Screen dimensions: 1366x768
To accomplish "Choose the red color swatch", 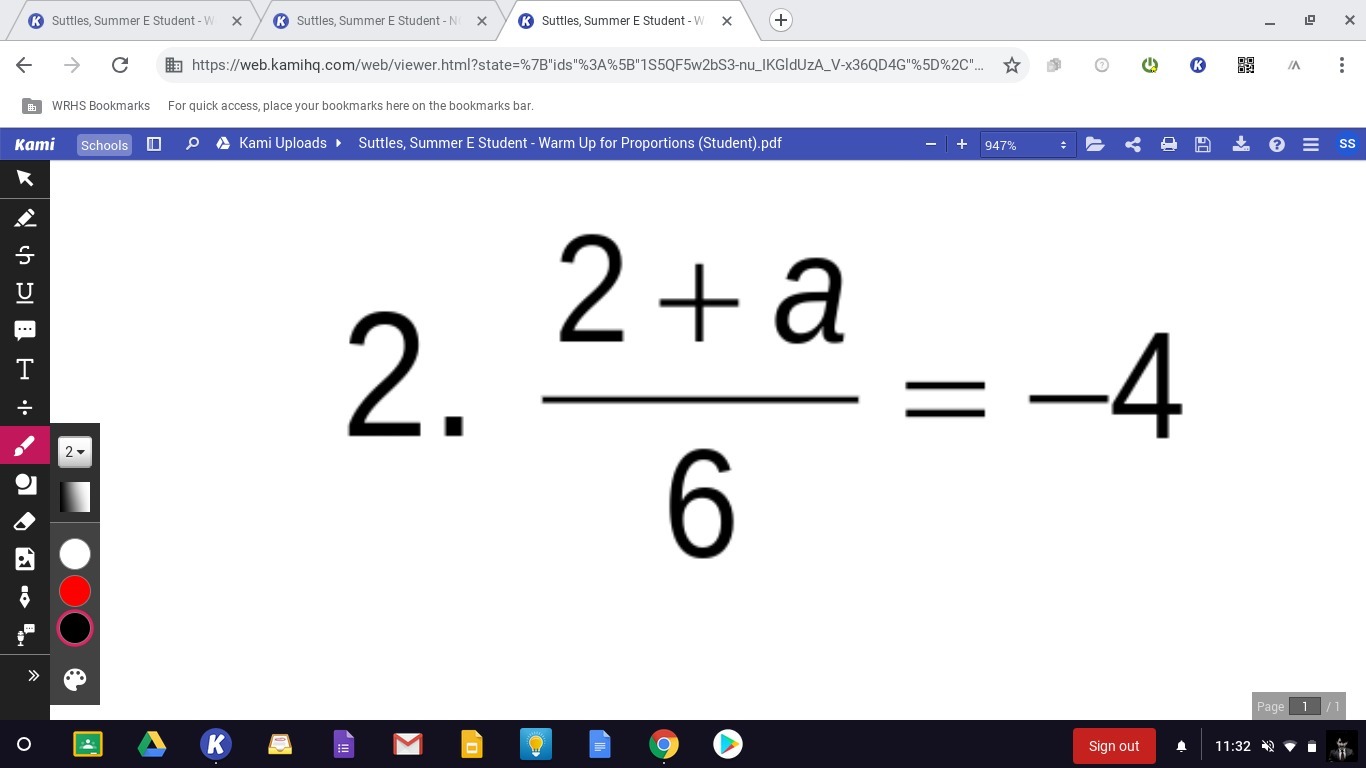I will (75, 591).
